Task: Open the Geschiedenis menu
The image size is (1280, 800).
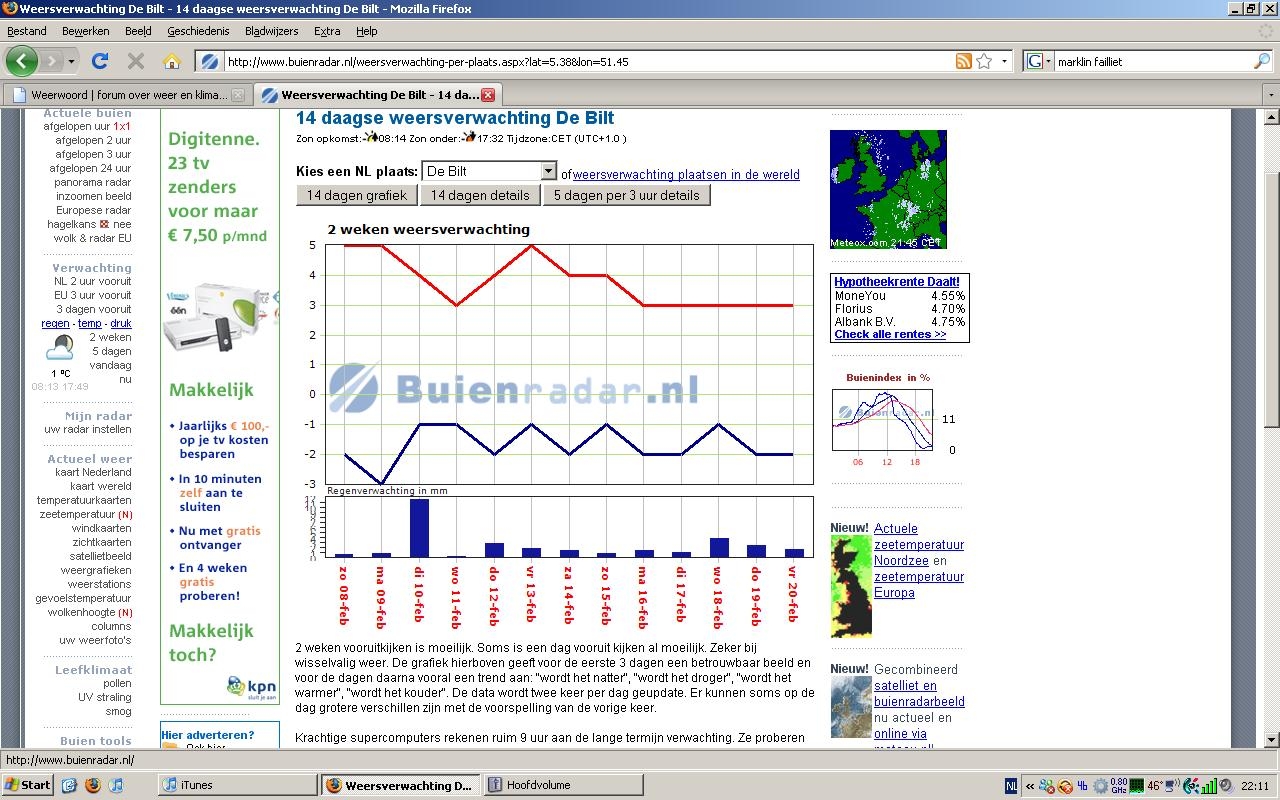Action: coord(198,31)
